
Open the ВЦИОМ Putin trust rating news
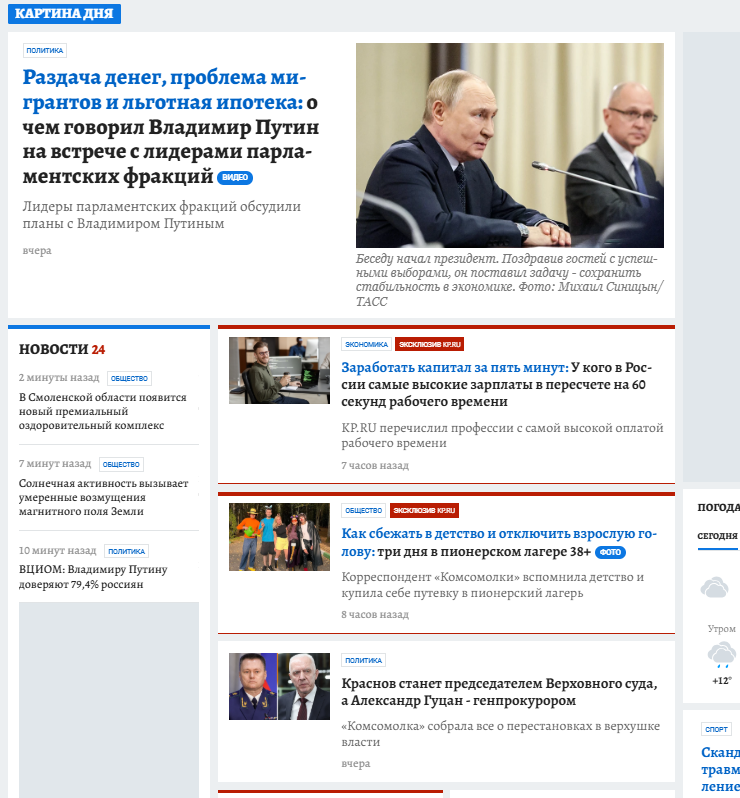[93, 577]
